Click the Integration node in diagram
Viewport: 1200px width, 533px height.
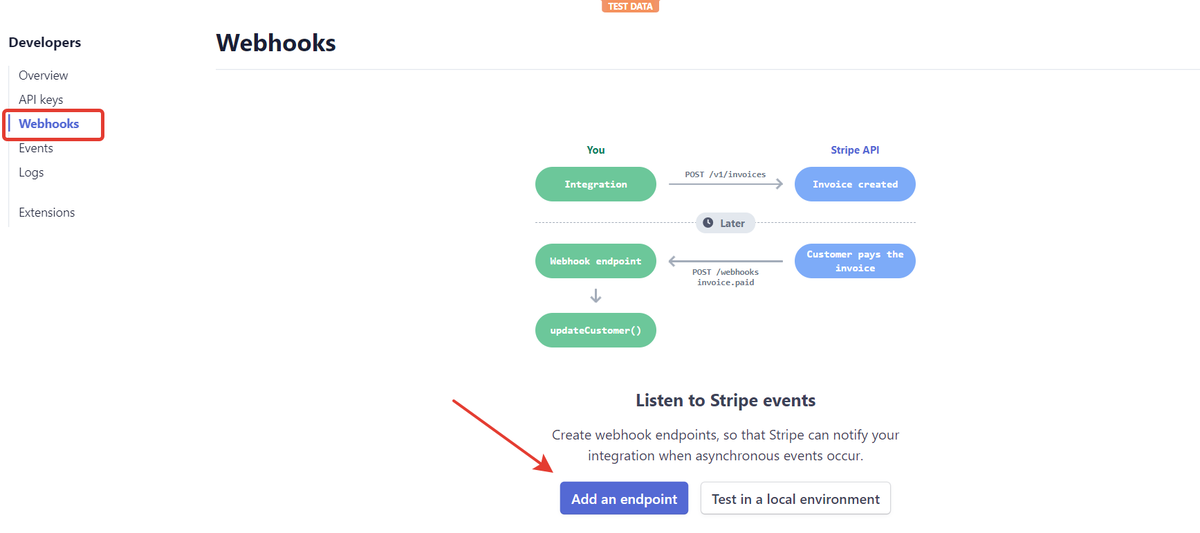596,184
